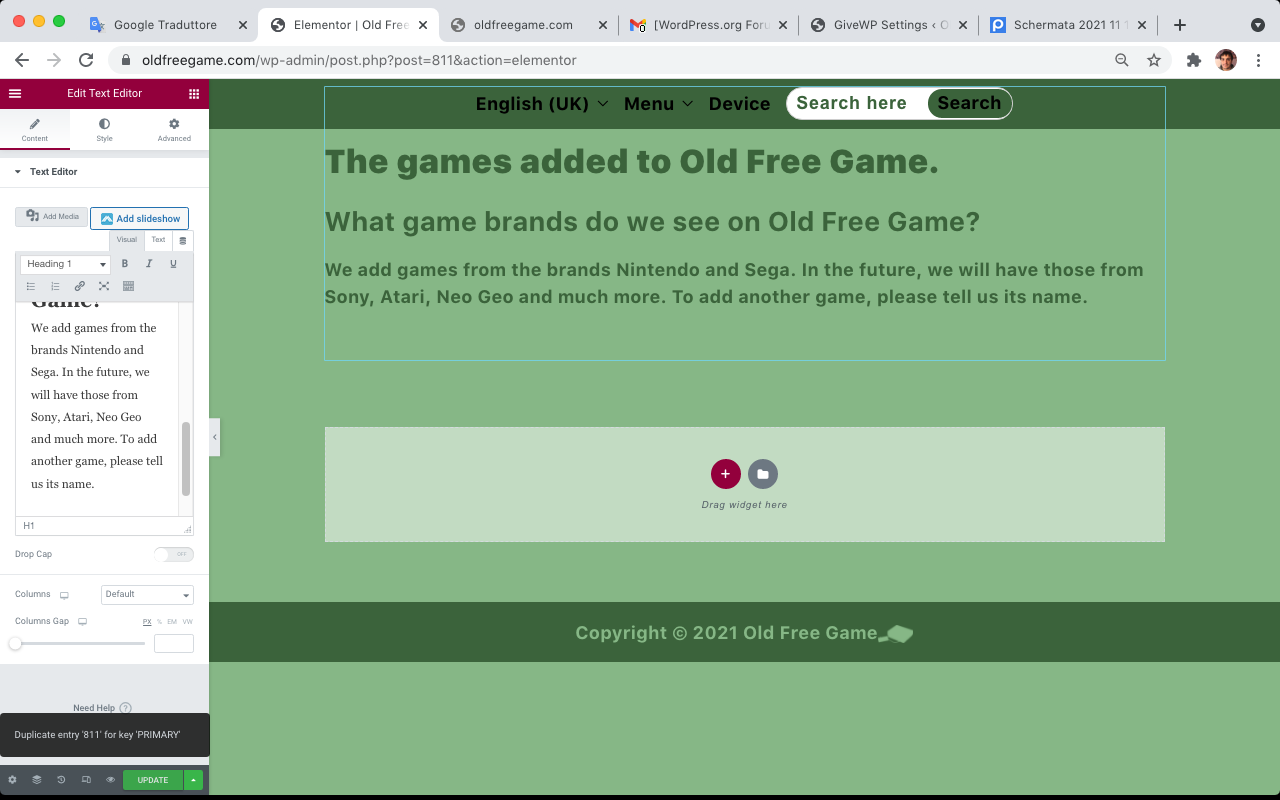
Task: Toggle bold formatting in text editor
Action: point(125,264)
